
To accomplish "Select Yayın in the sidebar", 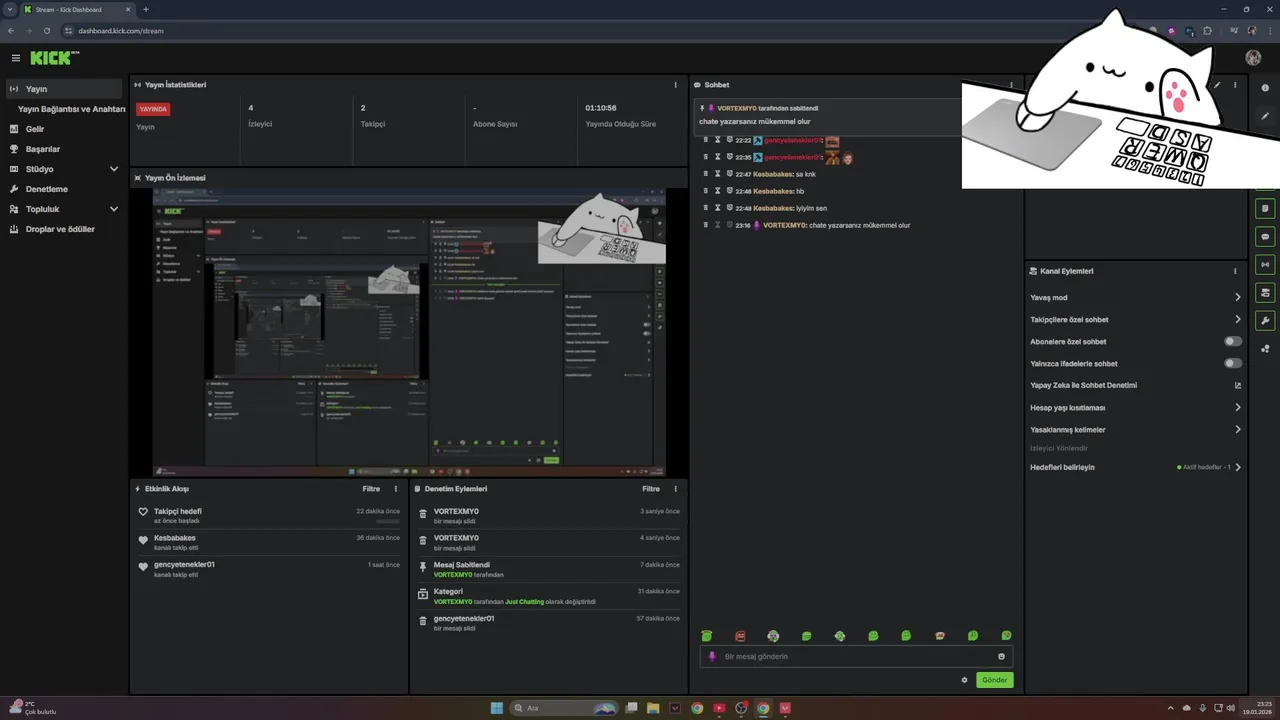I will click(x=65, y=89).
